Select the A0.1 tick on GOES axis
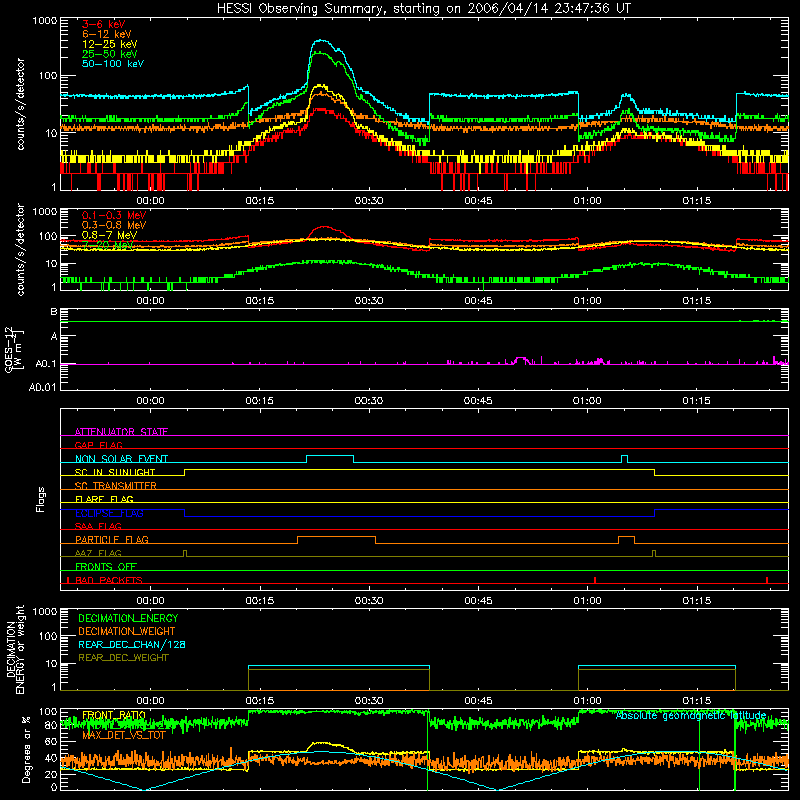This screenshot has height=800, width=800. [46, 364]
